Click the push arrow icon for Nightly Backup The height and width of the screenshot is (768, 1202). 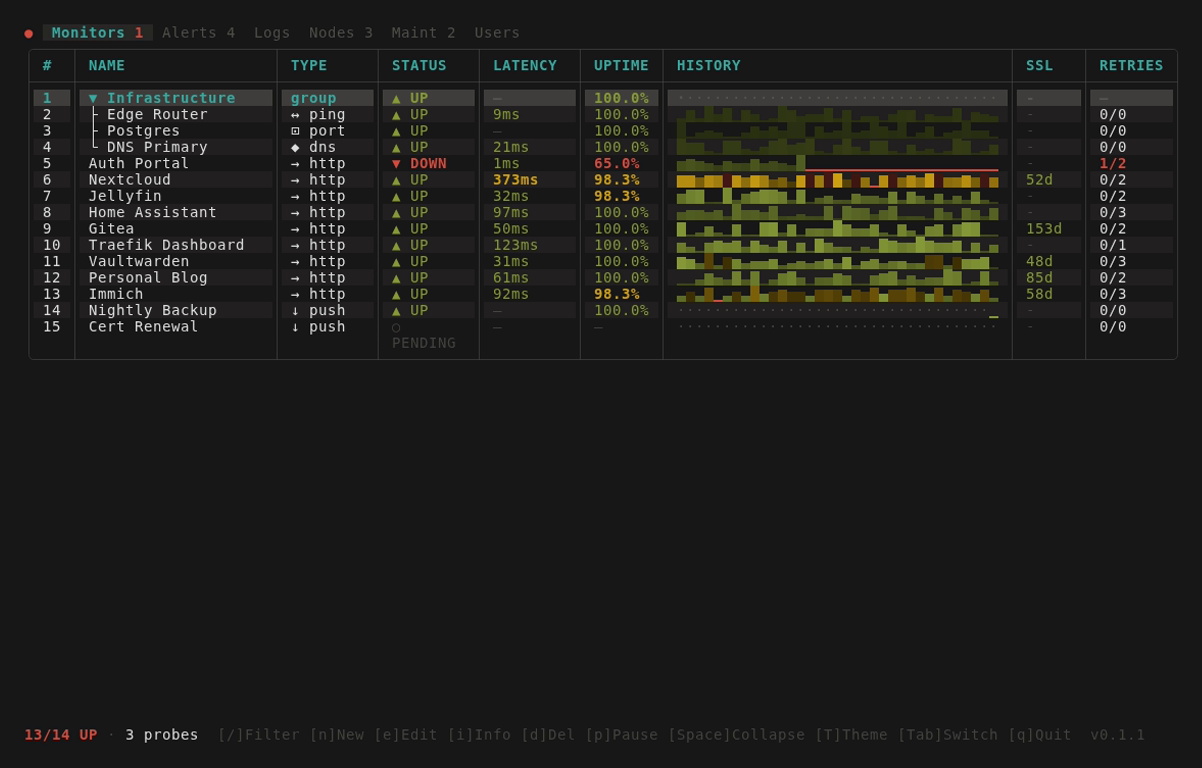click(295, 310)
